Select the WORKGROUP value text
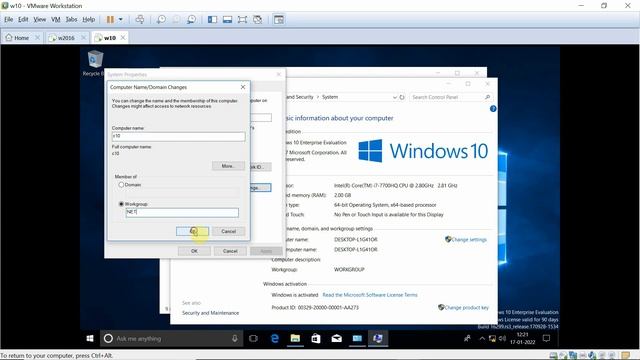This screenshot has height=360, width=640. (349, 269)
